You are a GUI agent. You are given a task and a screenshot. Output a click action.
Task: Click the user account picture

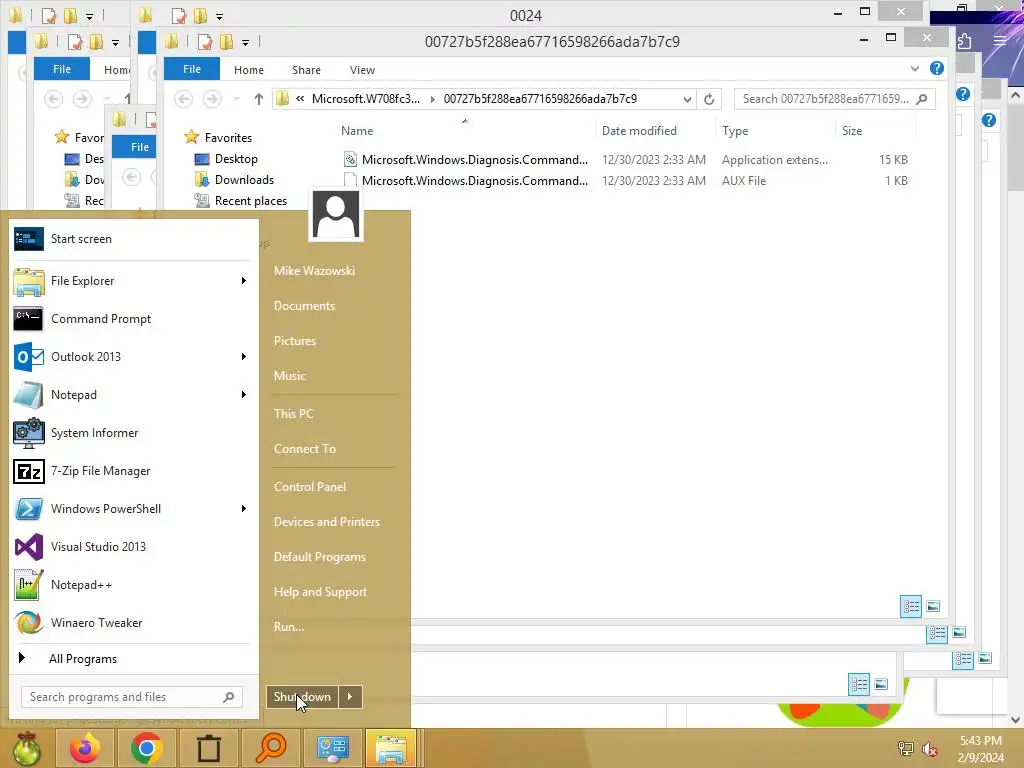pos(336,215)
